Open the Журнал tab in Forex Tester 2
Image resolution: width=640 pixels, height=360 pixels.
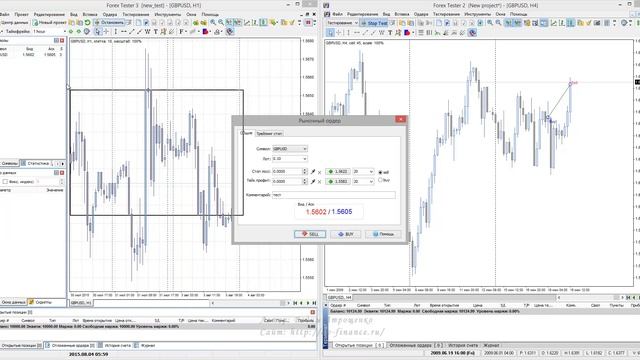tap(491, 345)
